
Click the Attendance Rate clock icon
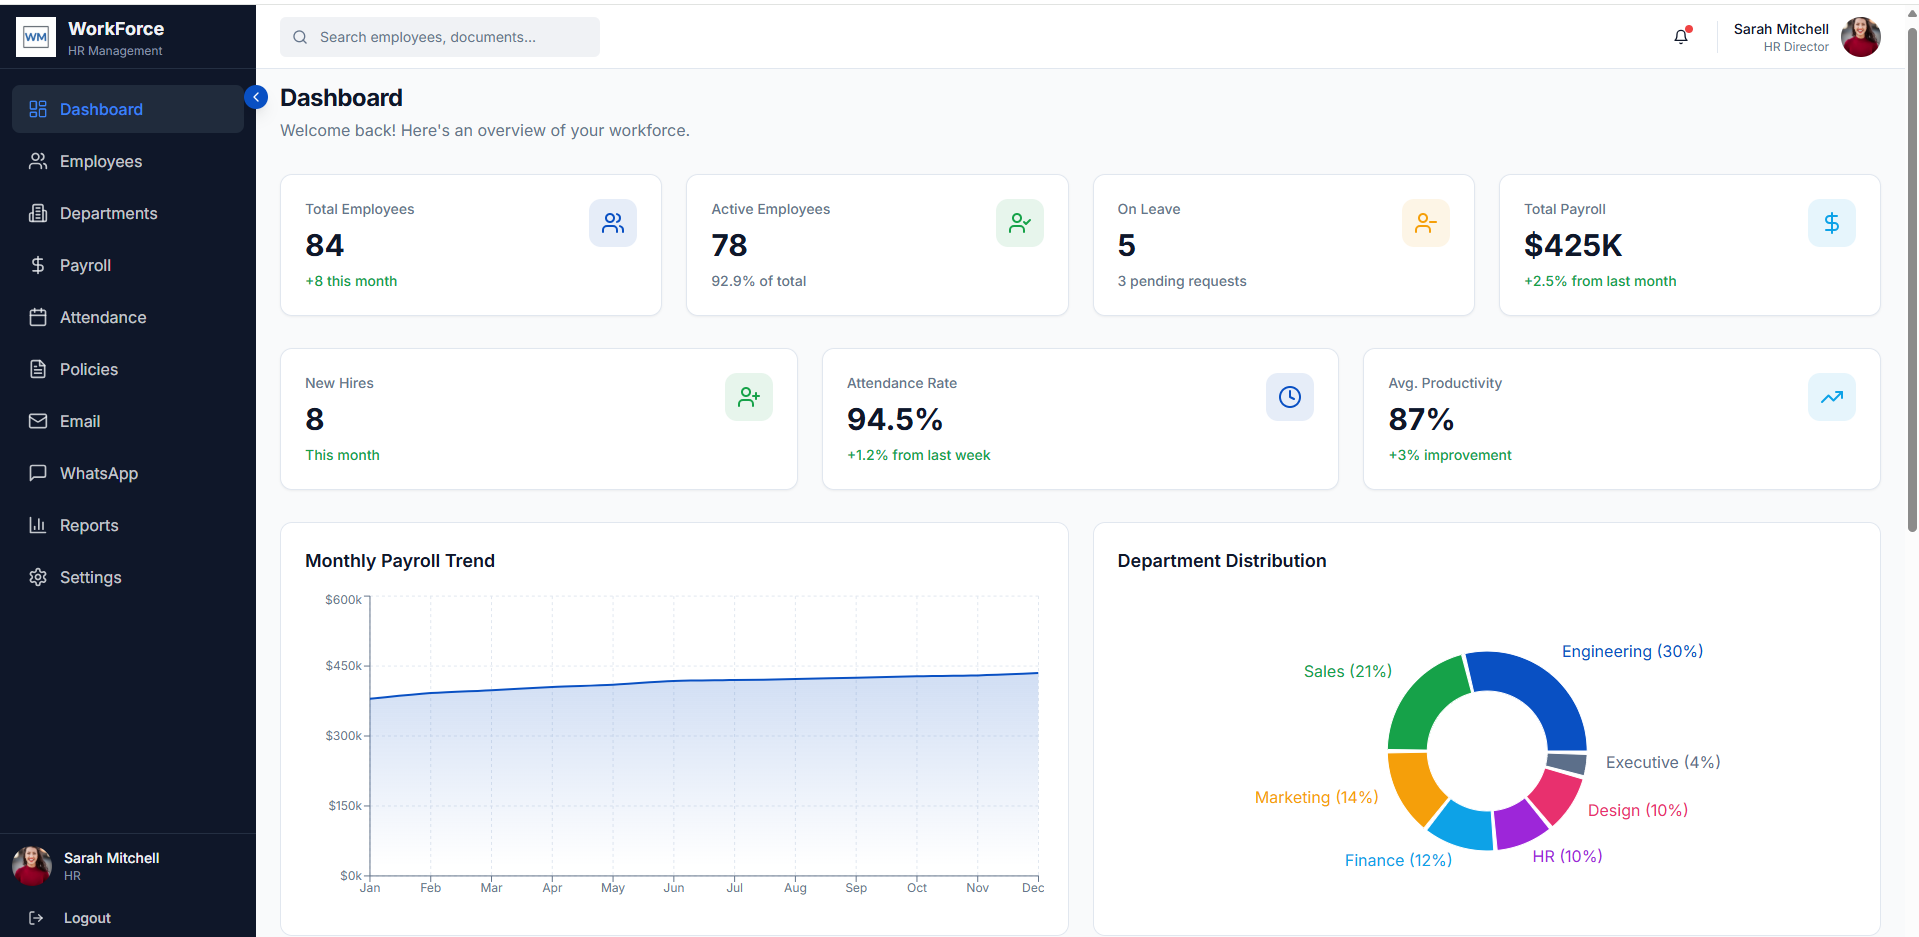pos(1289,397)
